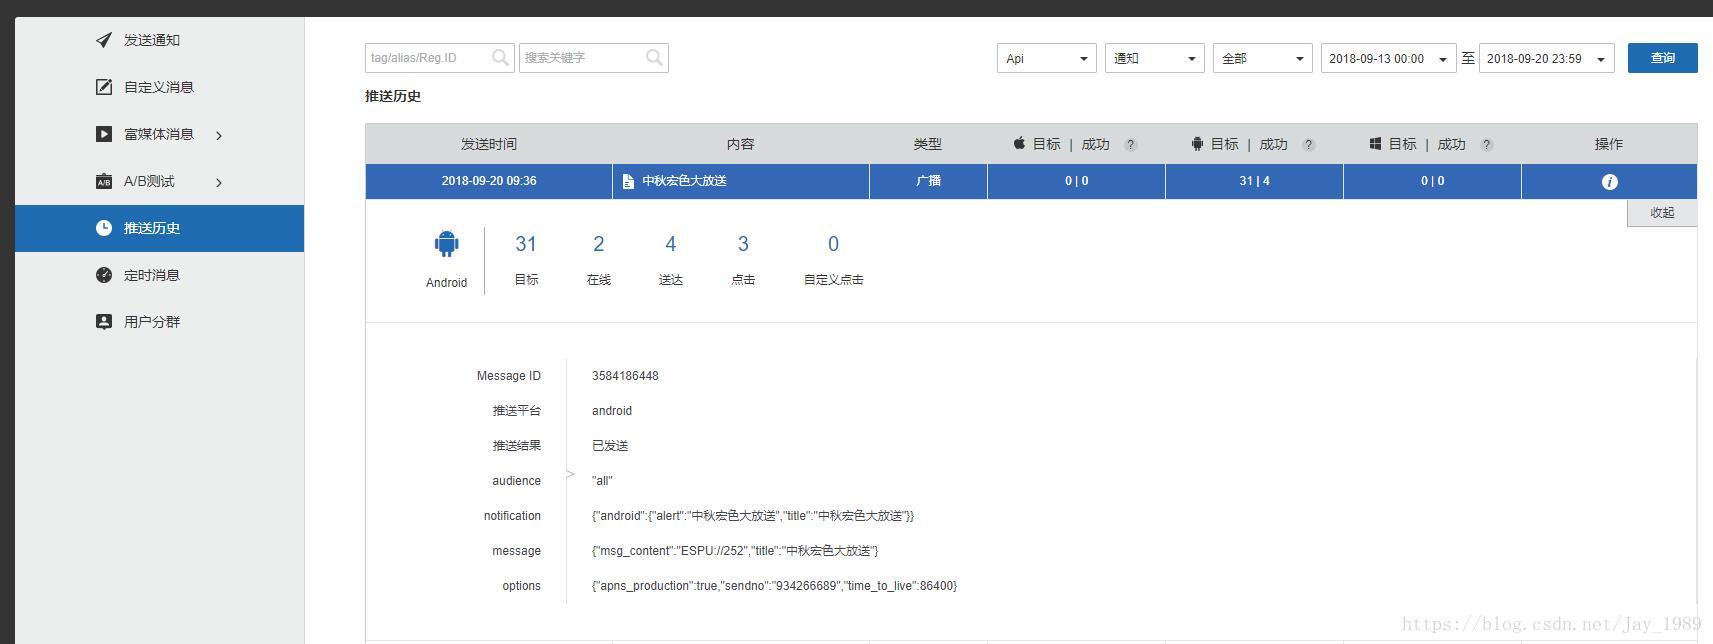The width and height of the screenshot is (1713, 644).
Task: Click the 推送历史 page heading
Action: coord(393,96)
